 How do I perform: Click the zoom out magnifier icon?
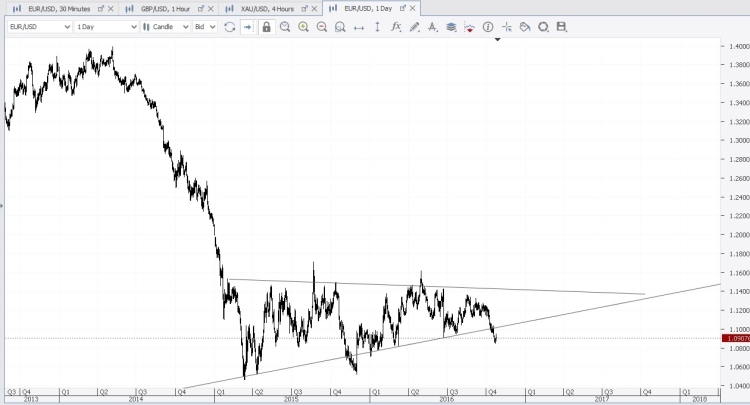[322, 27]
